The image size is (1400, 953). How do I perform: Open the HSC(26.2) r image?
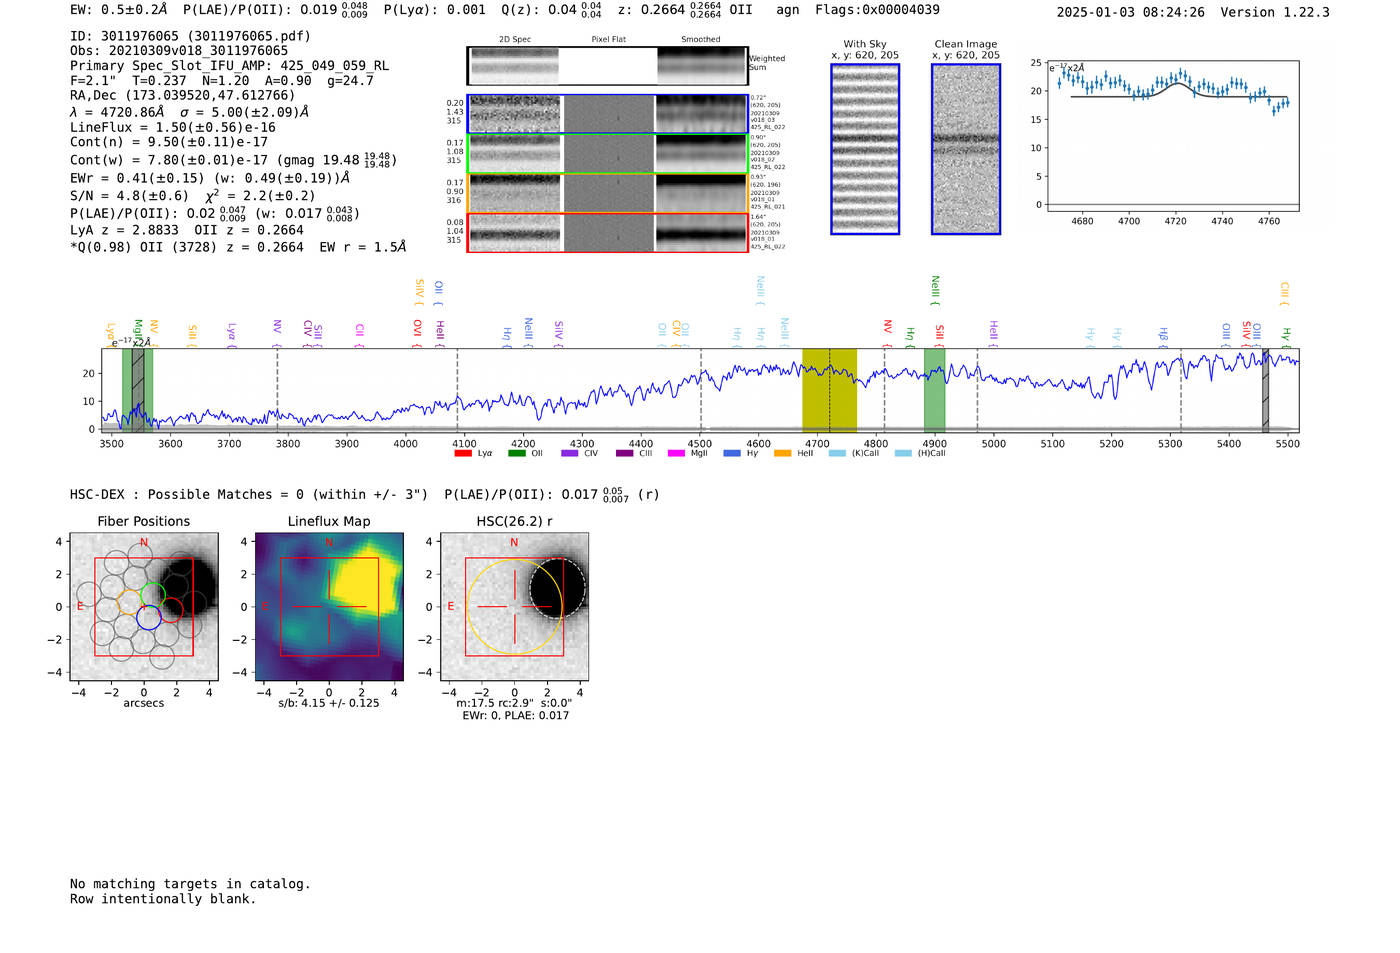[514, 607]
